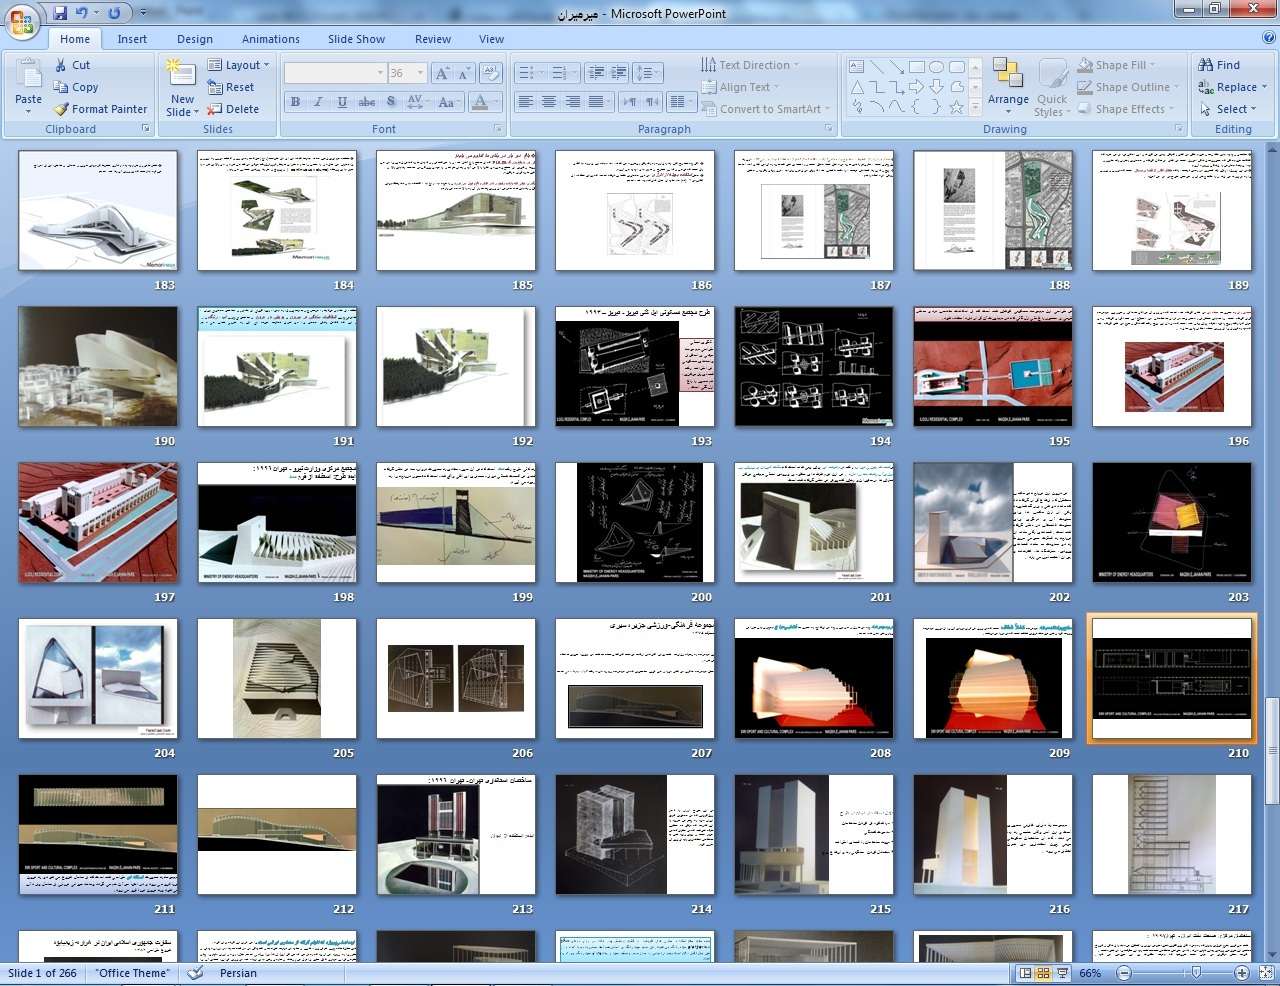Open the font size dropdown showing 36
The image size is (1280, 986).
pos(407,73)
